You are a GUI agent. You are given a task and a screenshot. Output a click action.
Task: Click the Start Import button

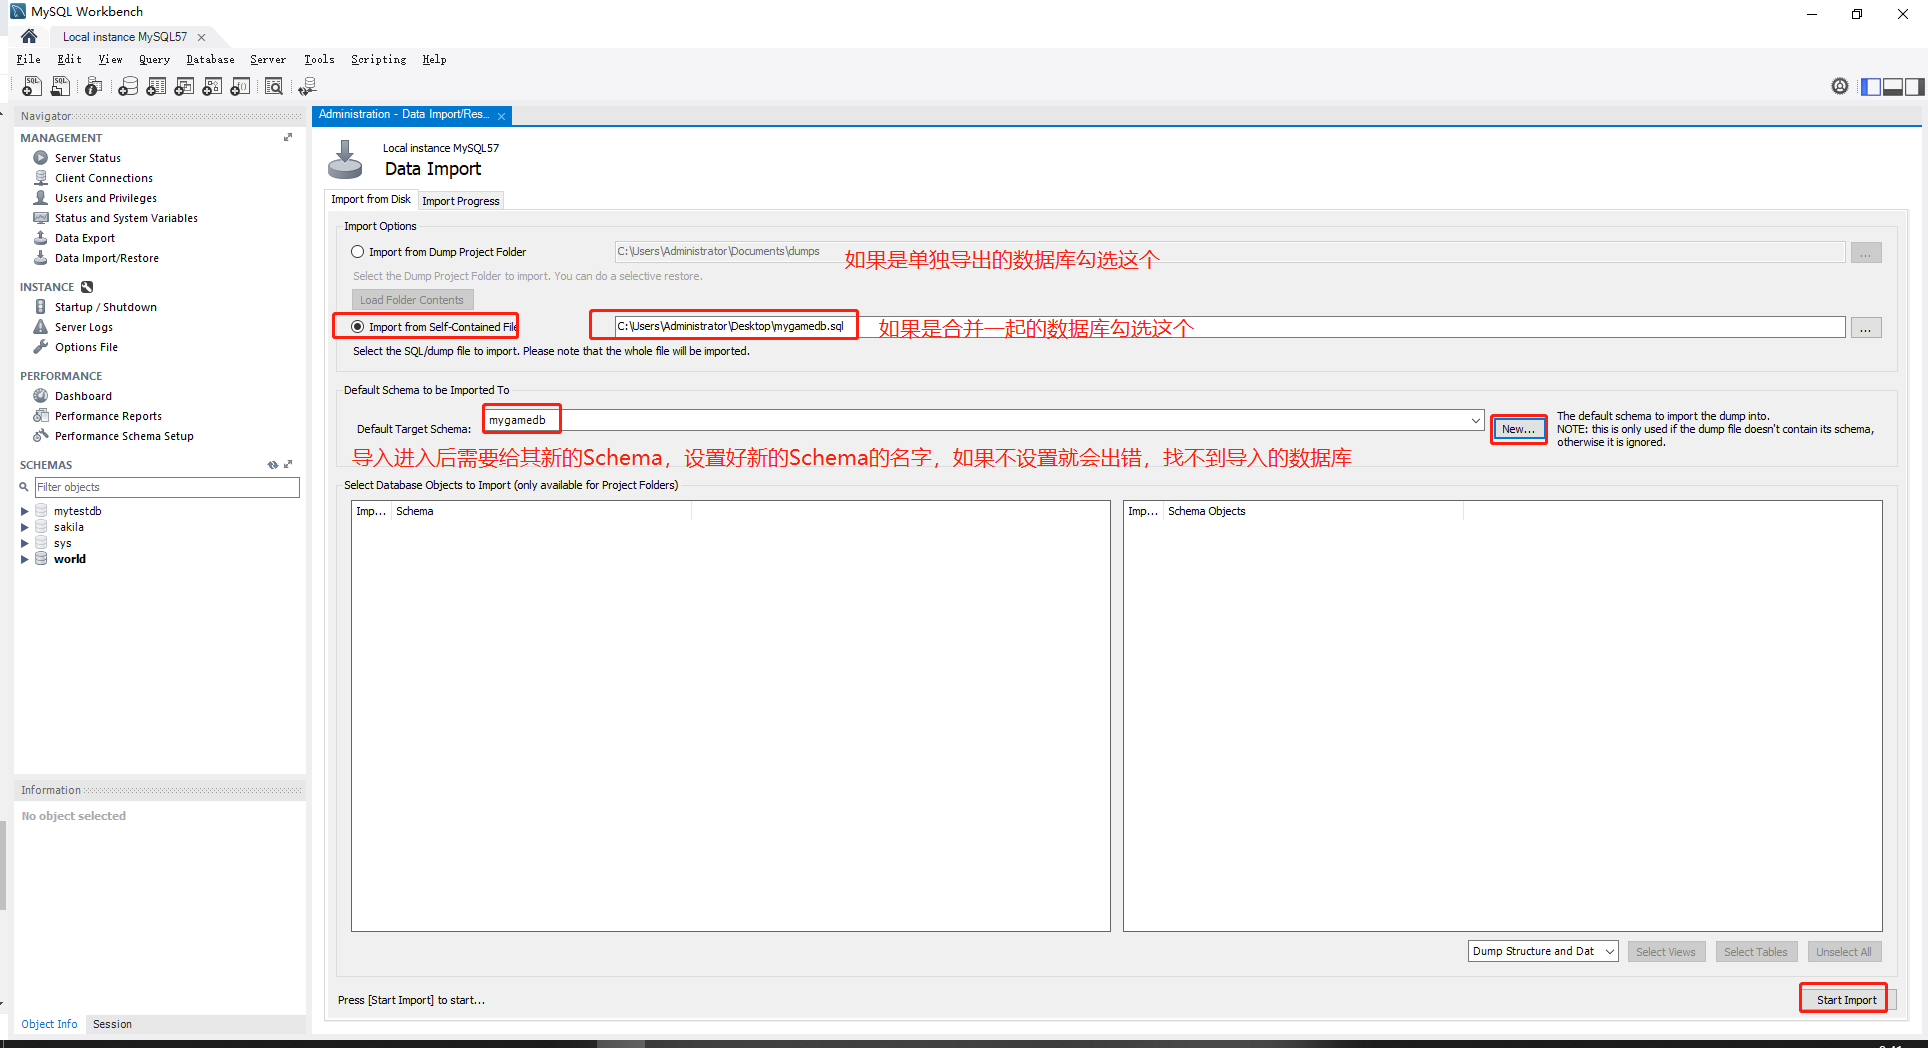(x=1843, y=999)
